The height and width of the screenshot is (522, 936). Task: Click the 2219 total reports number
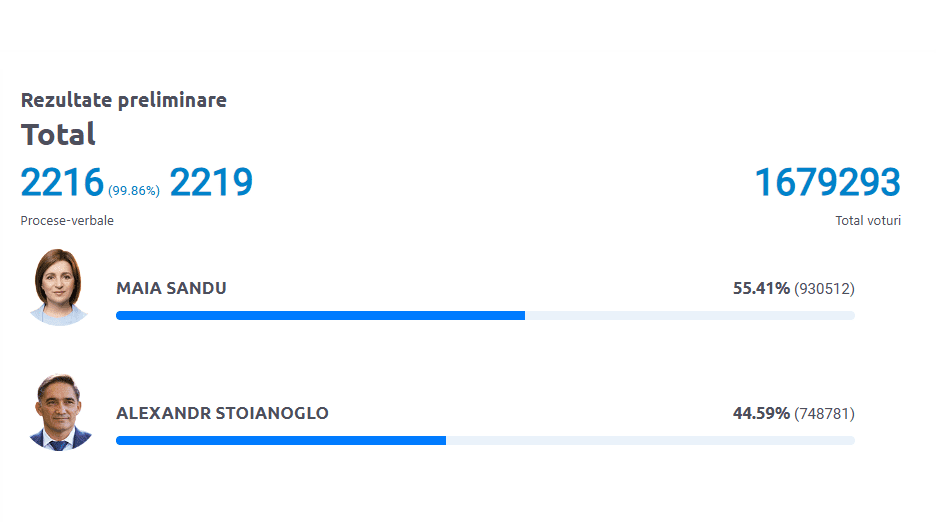(211, 183)
